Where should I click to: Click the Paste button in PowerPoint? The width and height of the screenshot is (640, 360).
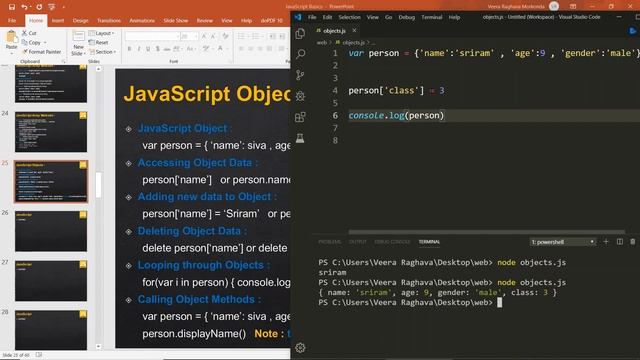(x=11, y=41)
